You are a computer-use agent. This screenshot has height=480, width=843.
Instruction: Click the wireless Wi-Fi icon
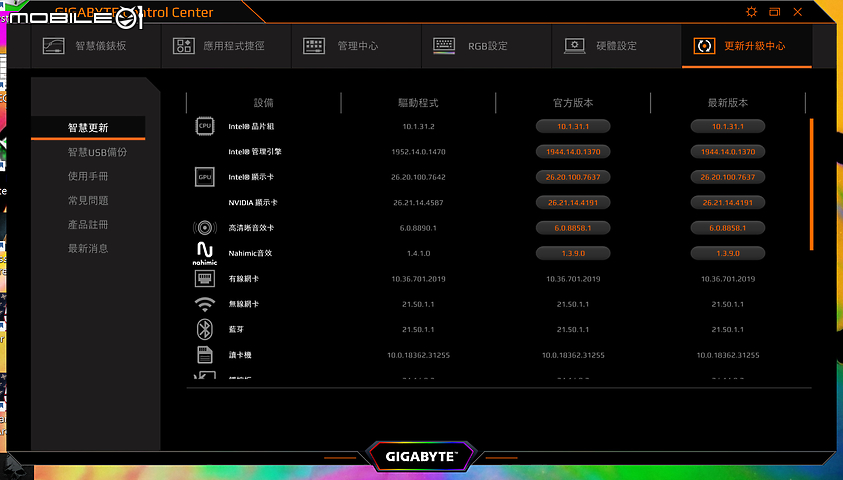click(x=205, y=304)
